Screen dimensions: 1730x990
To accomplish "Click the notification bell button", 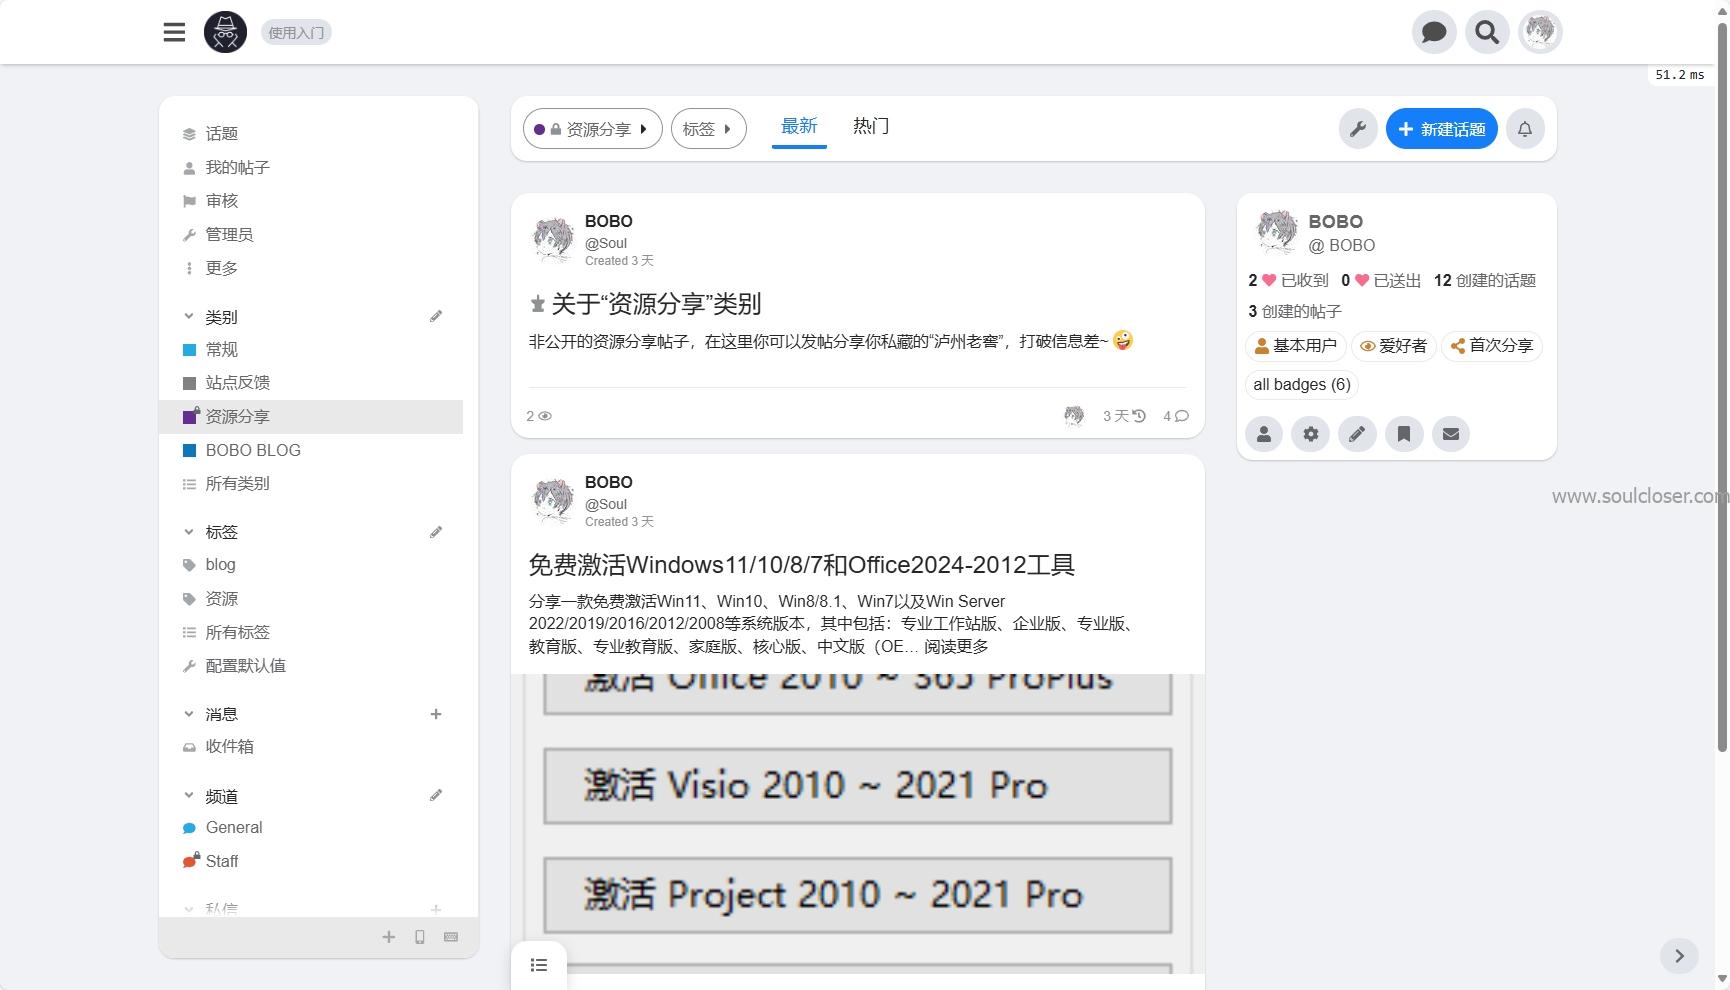I will click(1525, 129).
